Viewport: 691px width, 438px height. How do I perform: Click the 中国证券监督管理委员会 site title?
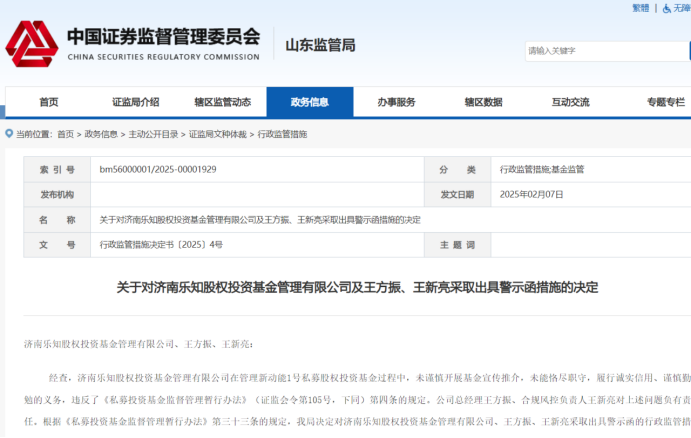click(x=163, y=35)
